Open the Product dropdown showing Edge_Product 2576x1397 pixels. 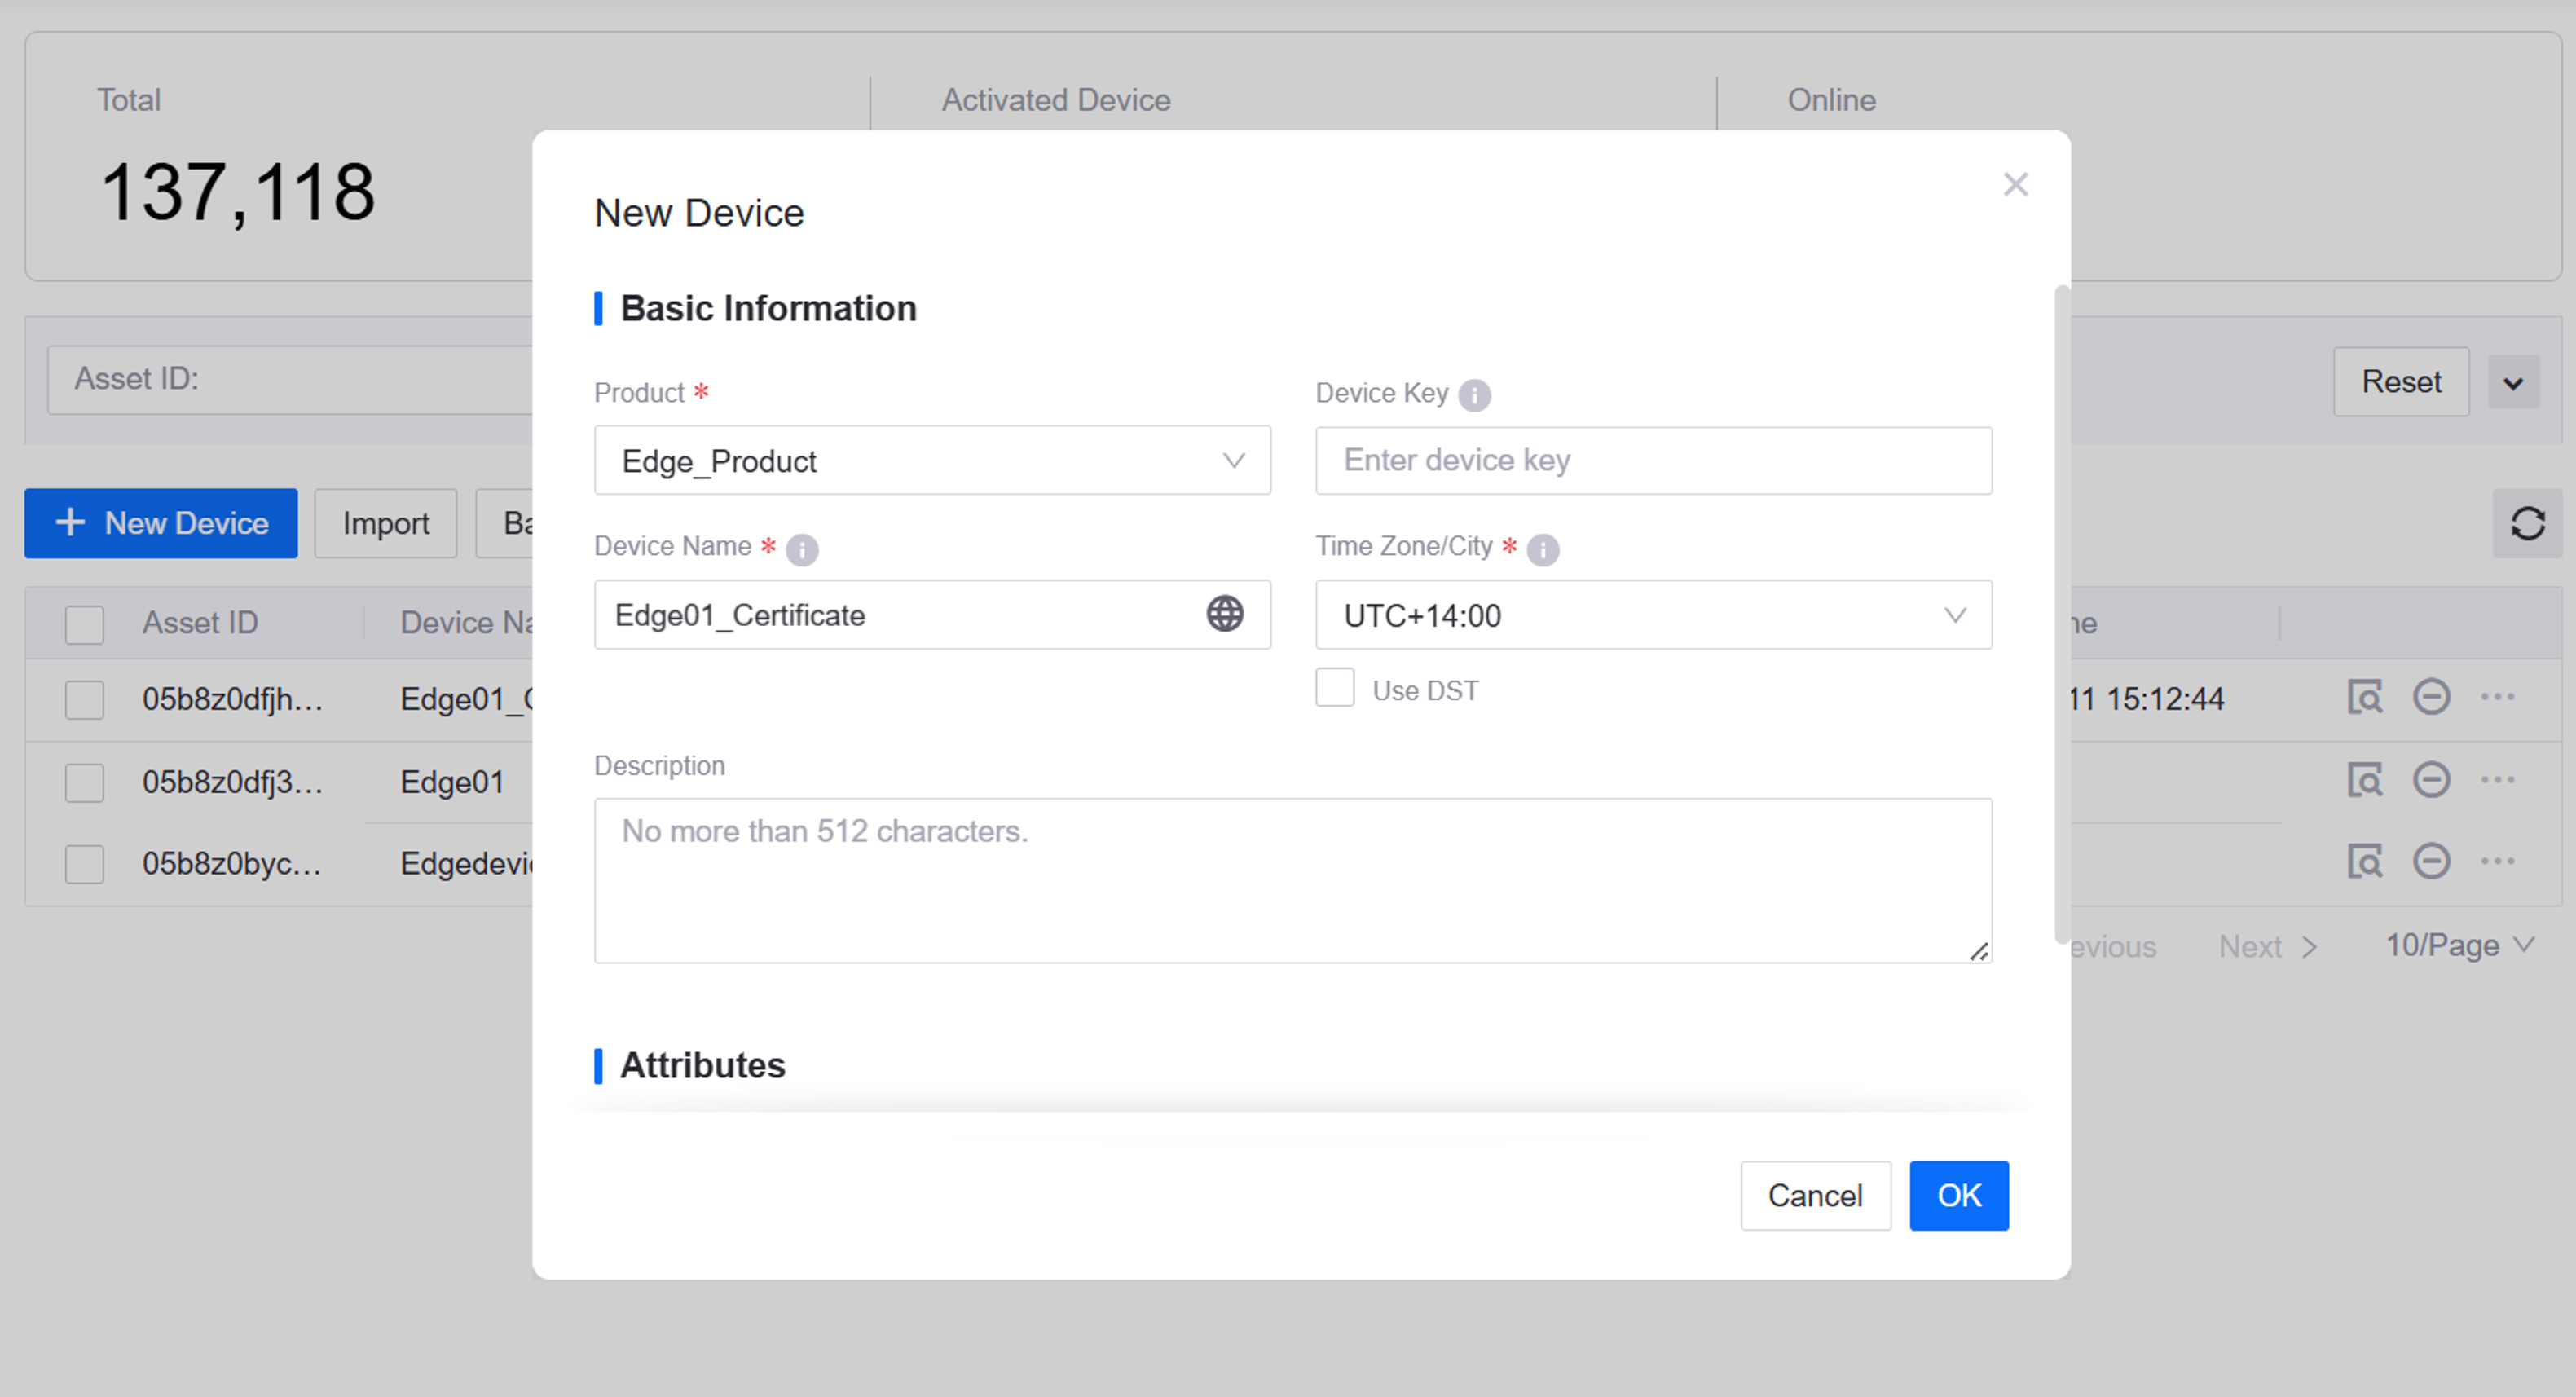(932, 461)
